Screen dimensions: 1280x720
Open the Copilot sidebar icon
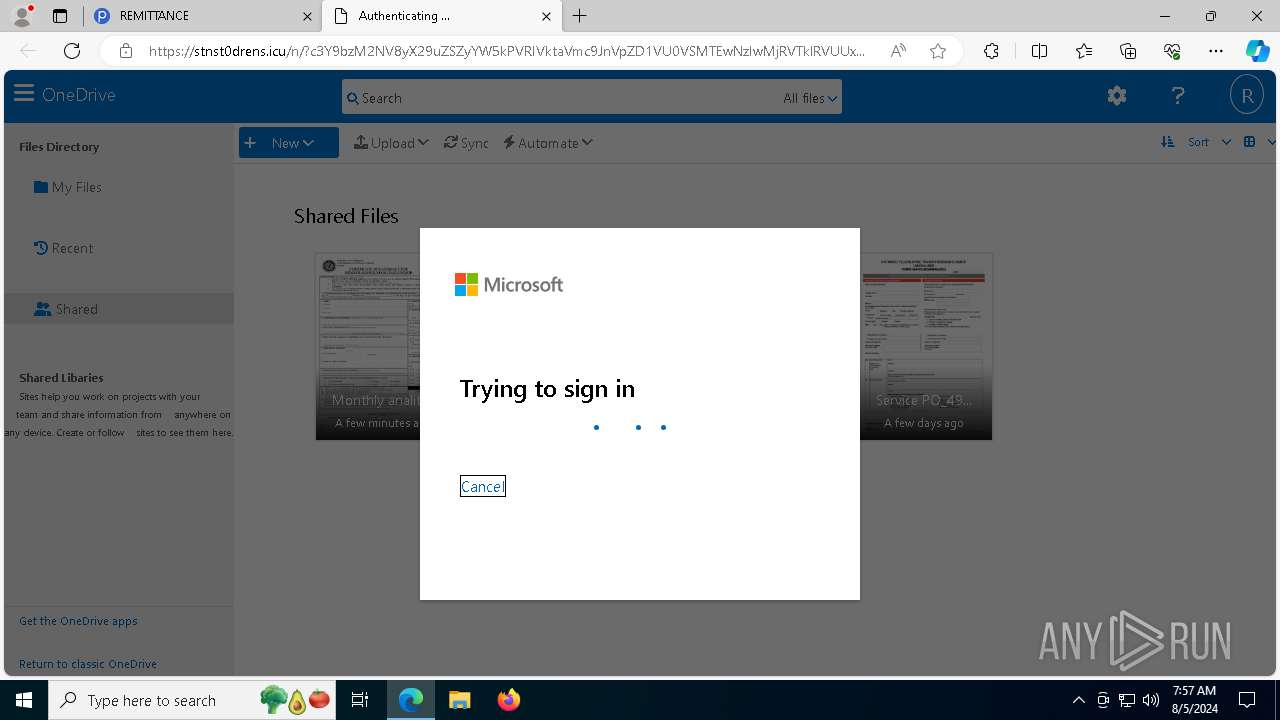coord(1257,51)
